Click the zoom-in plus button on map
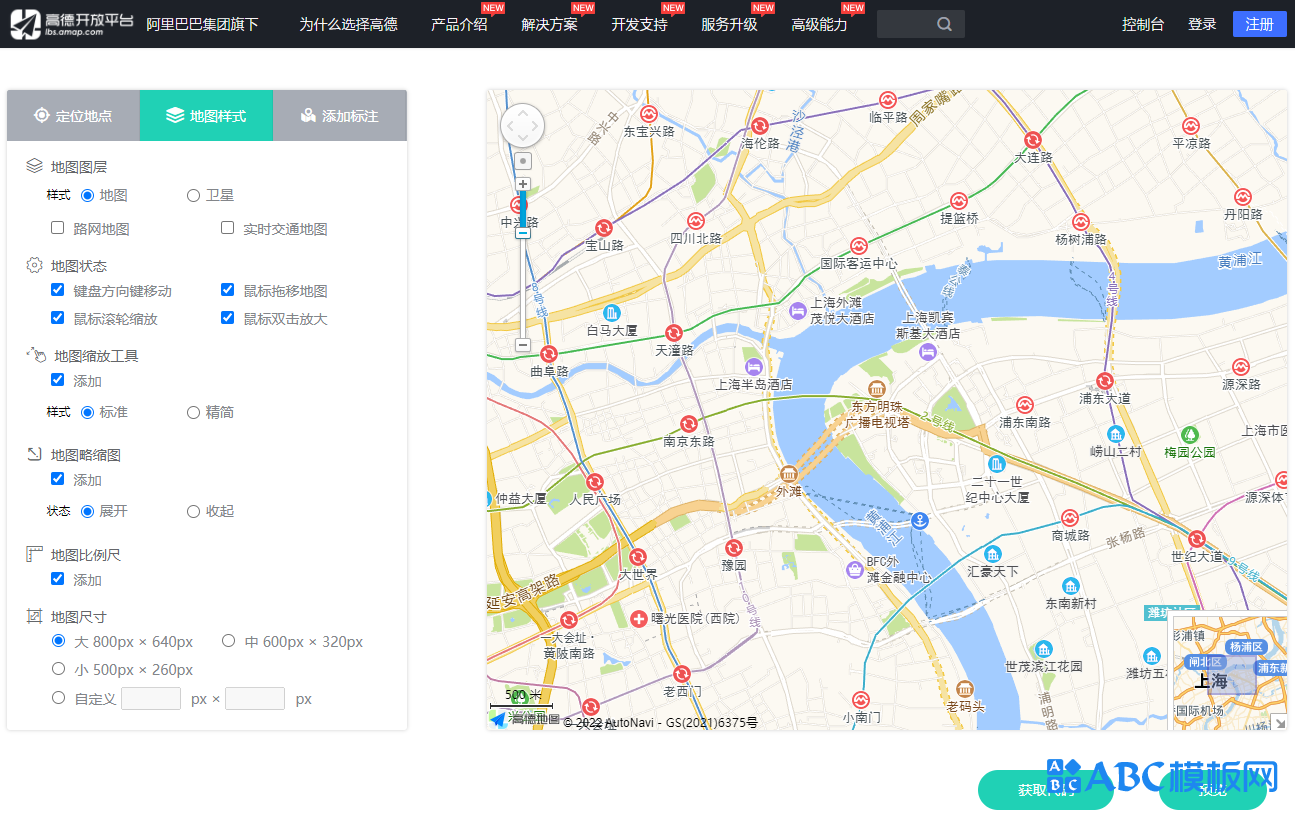Screen dimensions: 1295x819 [522, 184]
